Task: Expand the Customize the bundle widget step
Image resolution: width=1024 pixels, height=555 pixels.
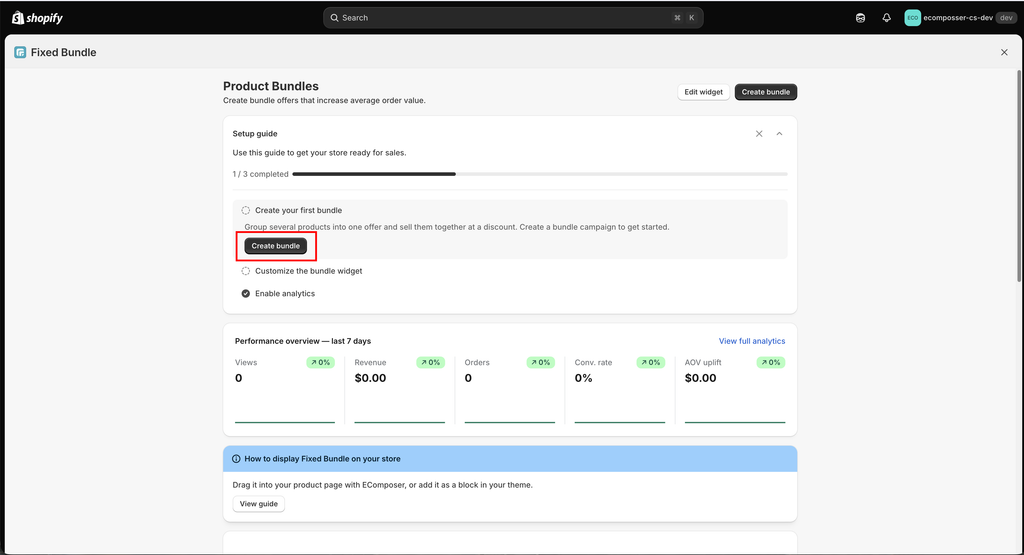Action: tap(308, 271)
